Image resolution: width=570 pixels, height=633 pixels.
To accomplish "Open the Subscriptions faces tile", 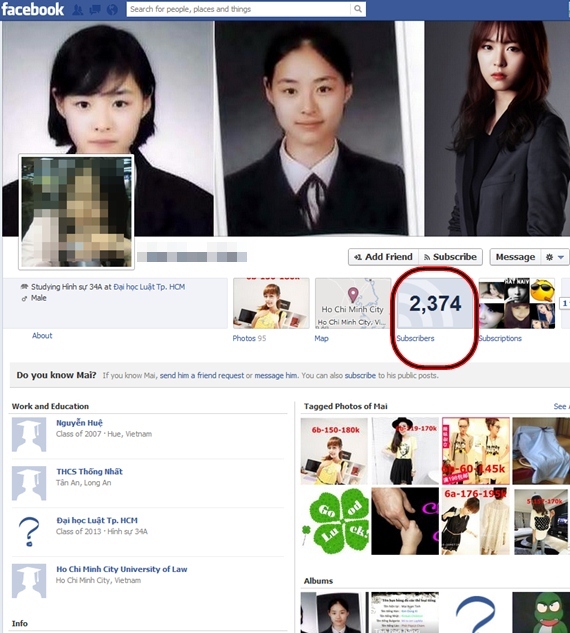I will 517,303.
